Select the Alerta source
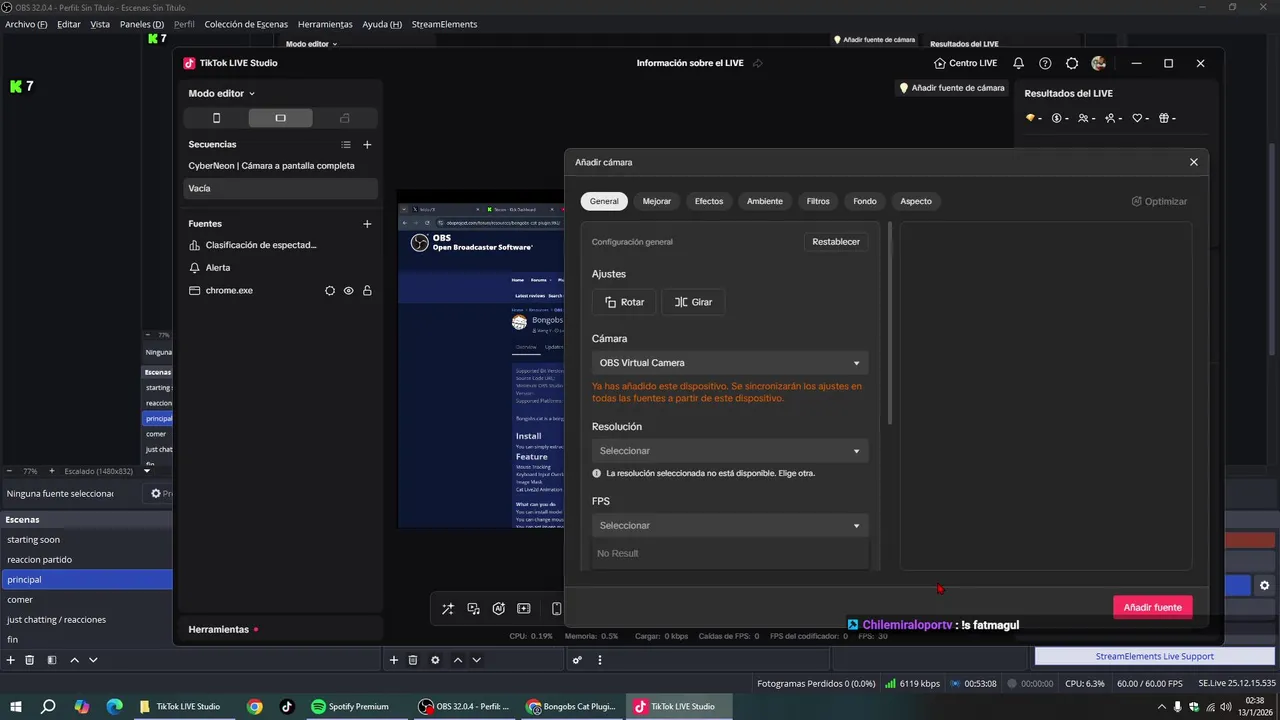Image resolution: width=1280 pixels, height=720 pixels. (x=278, y=268)
